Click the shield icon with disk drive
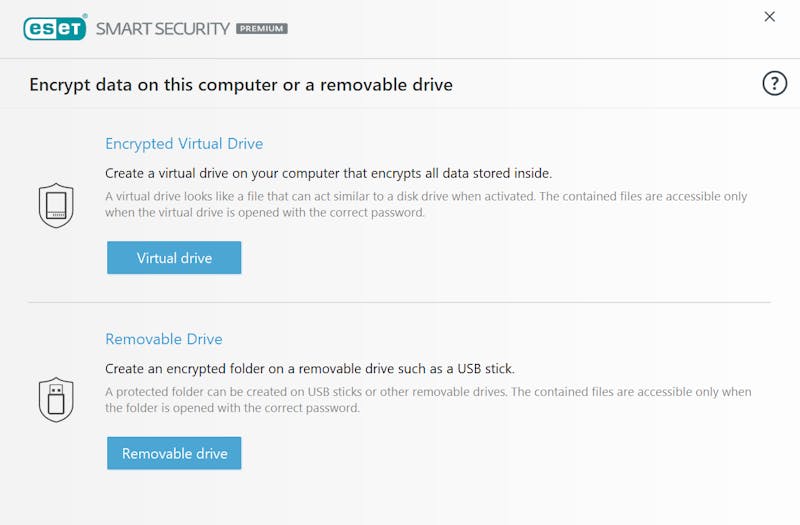The height and width of the screenshot is (525, 800). (56, 205)
